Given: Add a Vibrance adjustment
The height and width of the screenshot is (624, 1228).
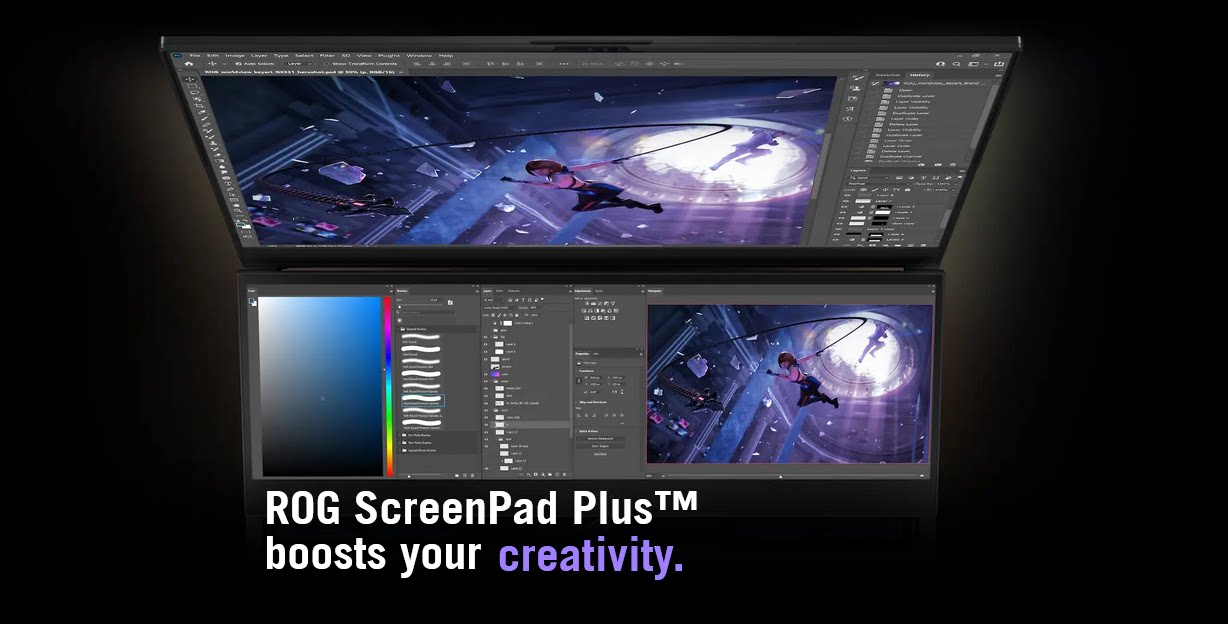Looking at the screenshot, I should (613, 304).
